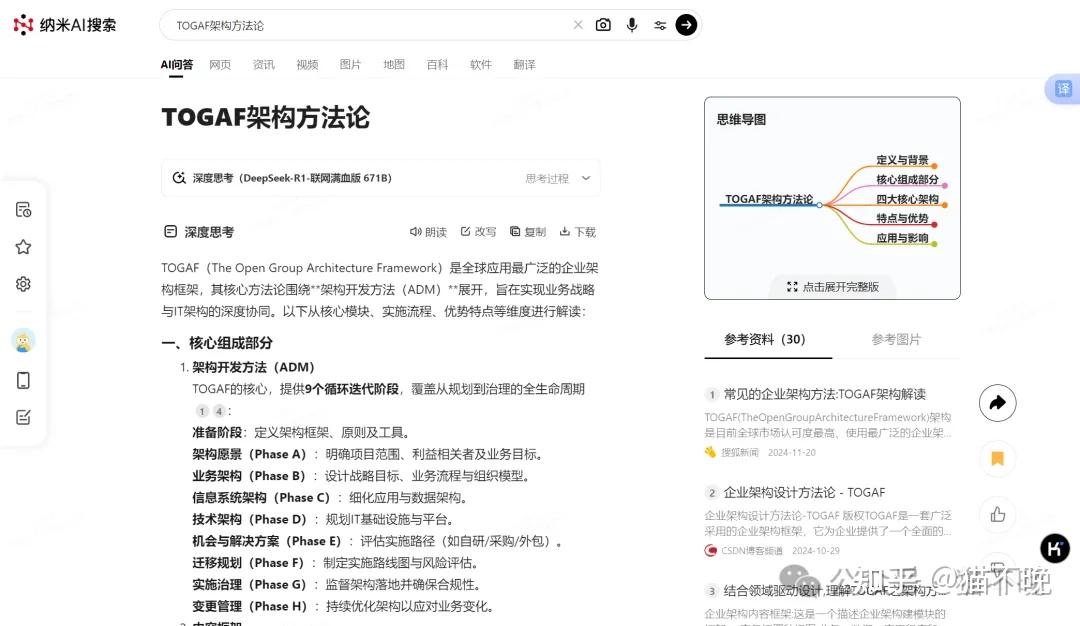Screen dimensions: 1080x626
Task: Start voice search with microphone
Action: [632, 25]
